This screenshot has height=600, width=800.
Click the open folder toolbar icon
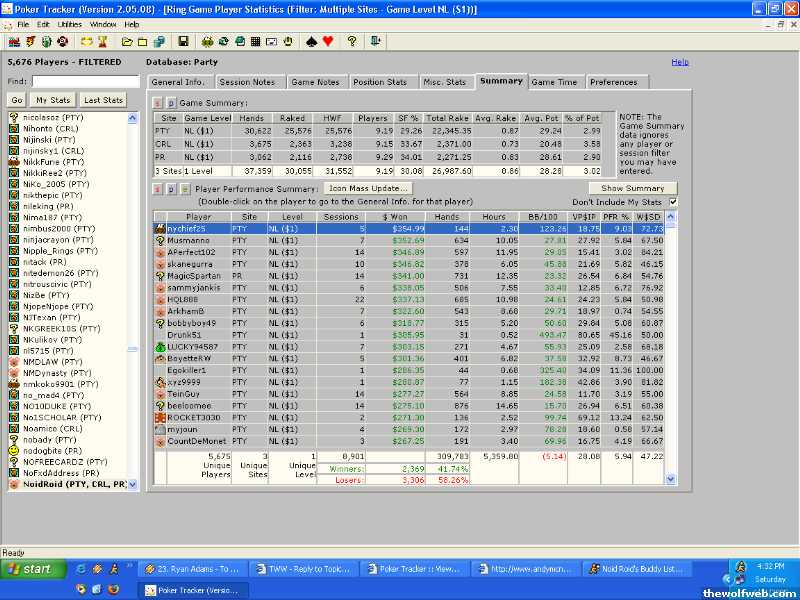pos(127,41)
